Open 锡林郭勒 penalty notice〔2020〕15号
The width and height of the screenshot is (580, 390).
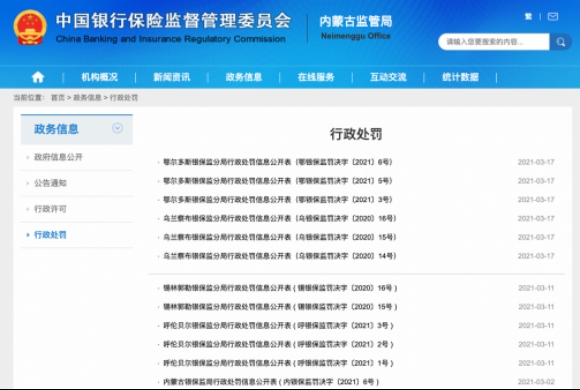(x=280, y=307)
